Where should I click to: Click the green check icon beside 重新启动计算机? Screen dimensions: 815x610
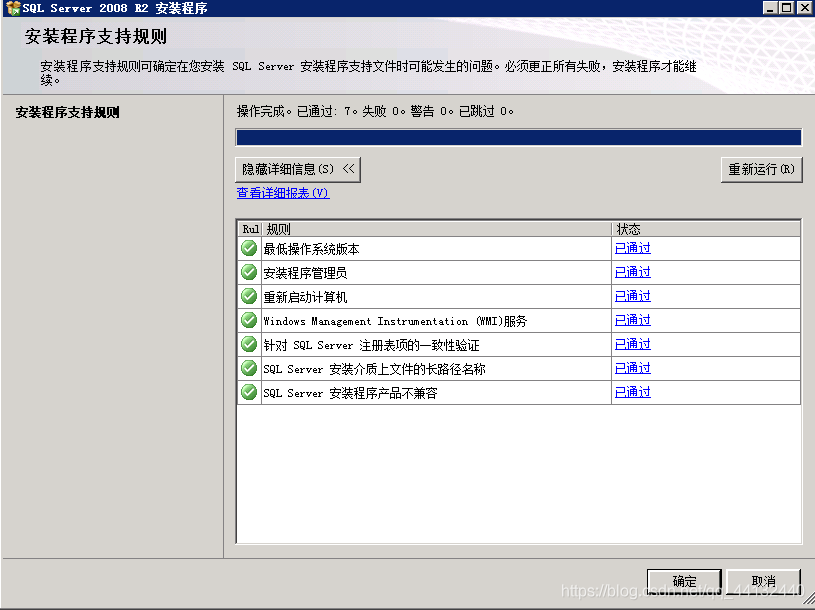(248, 295)
